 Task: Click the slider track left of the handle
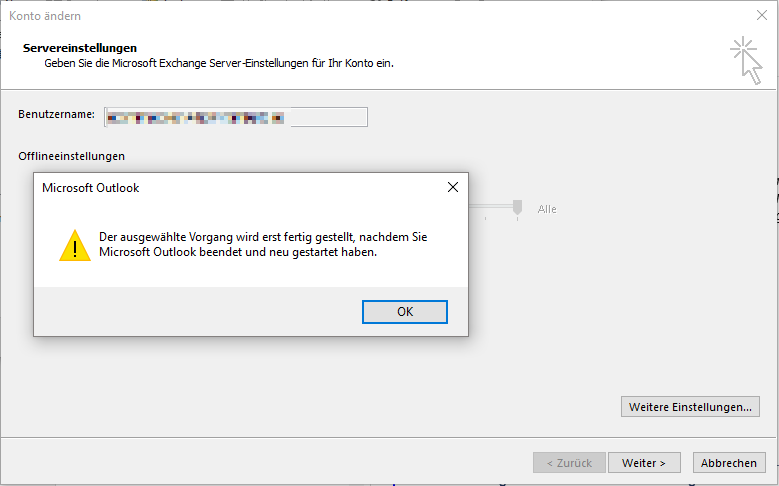click(x=490, y=207)
